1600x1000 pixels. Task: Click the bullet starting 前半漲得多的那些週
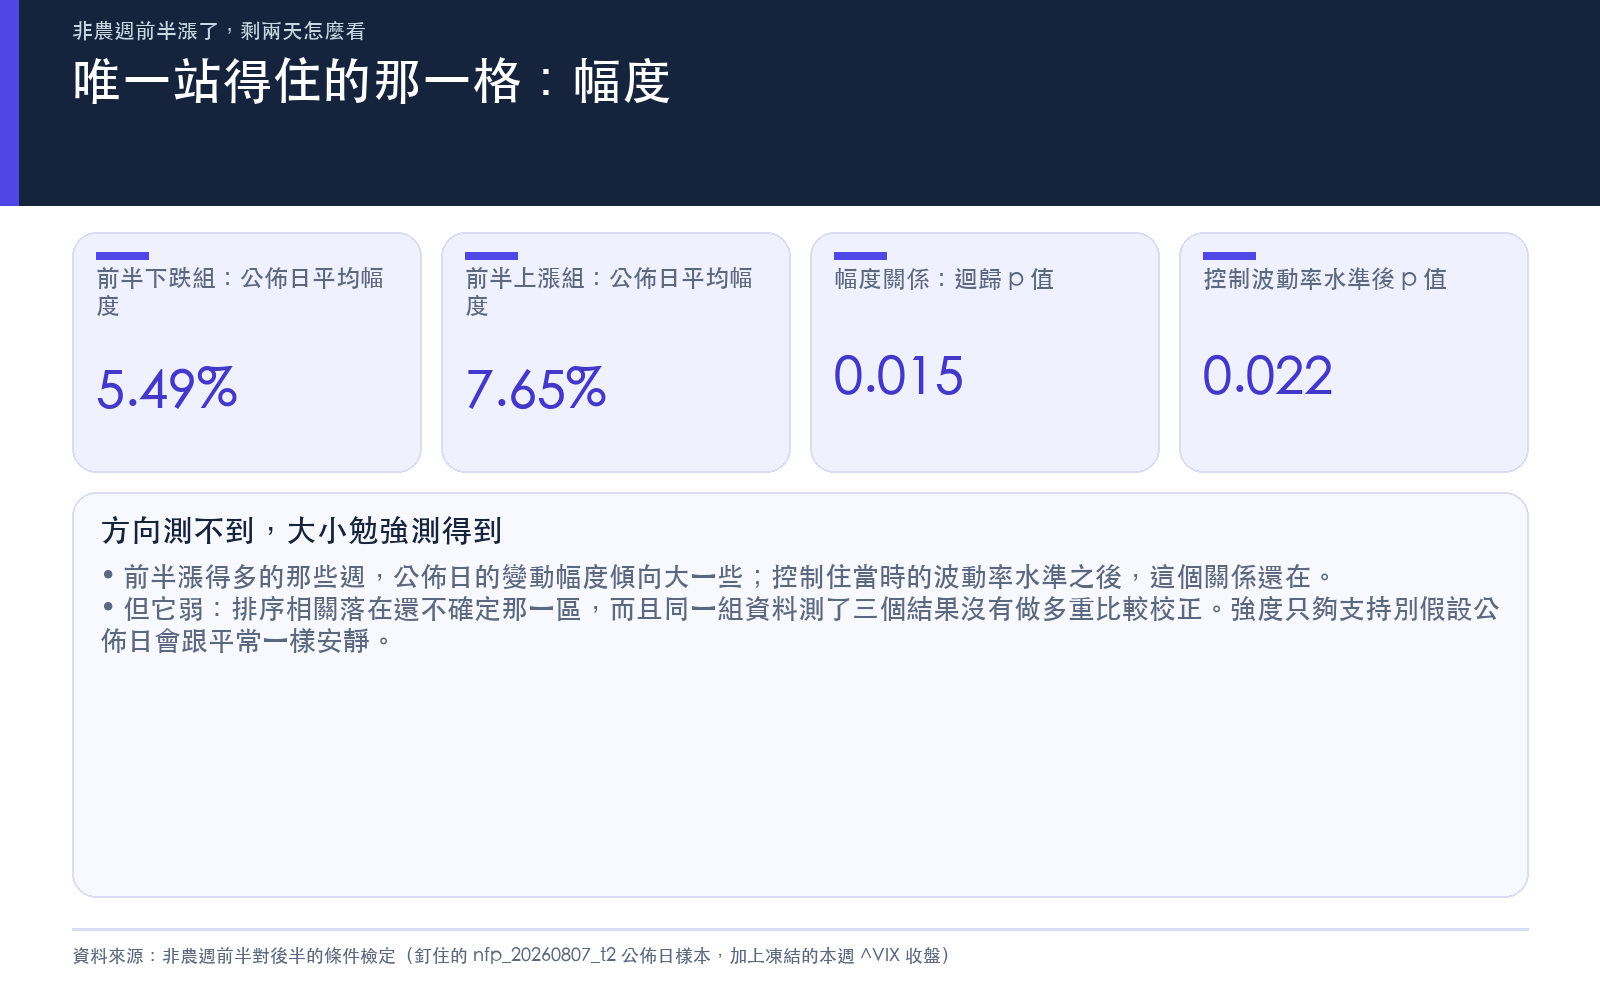coord(717,577)
